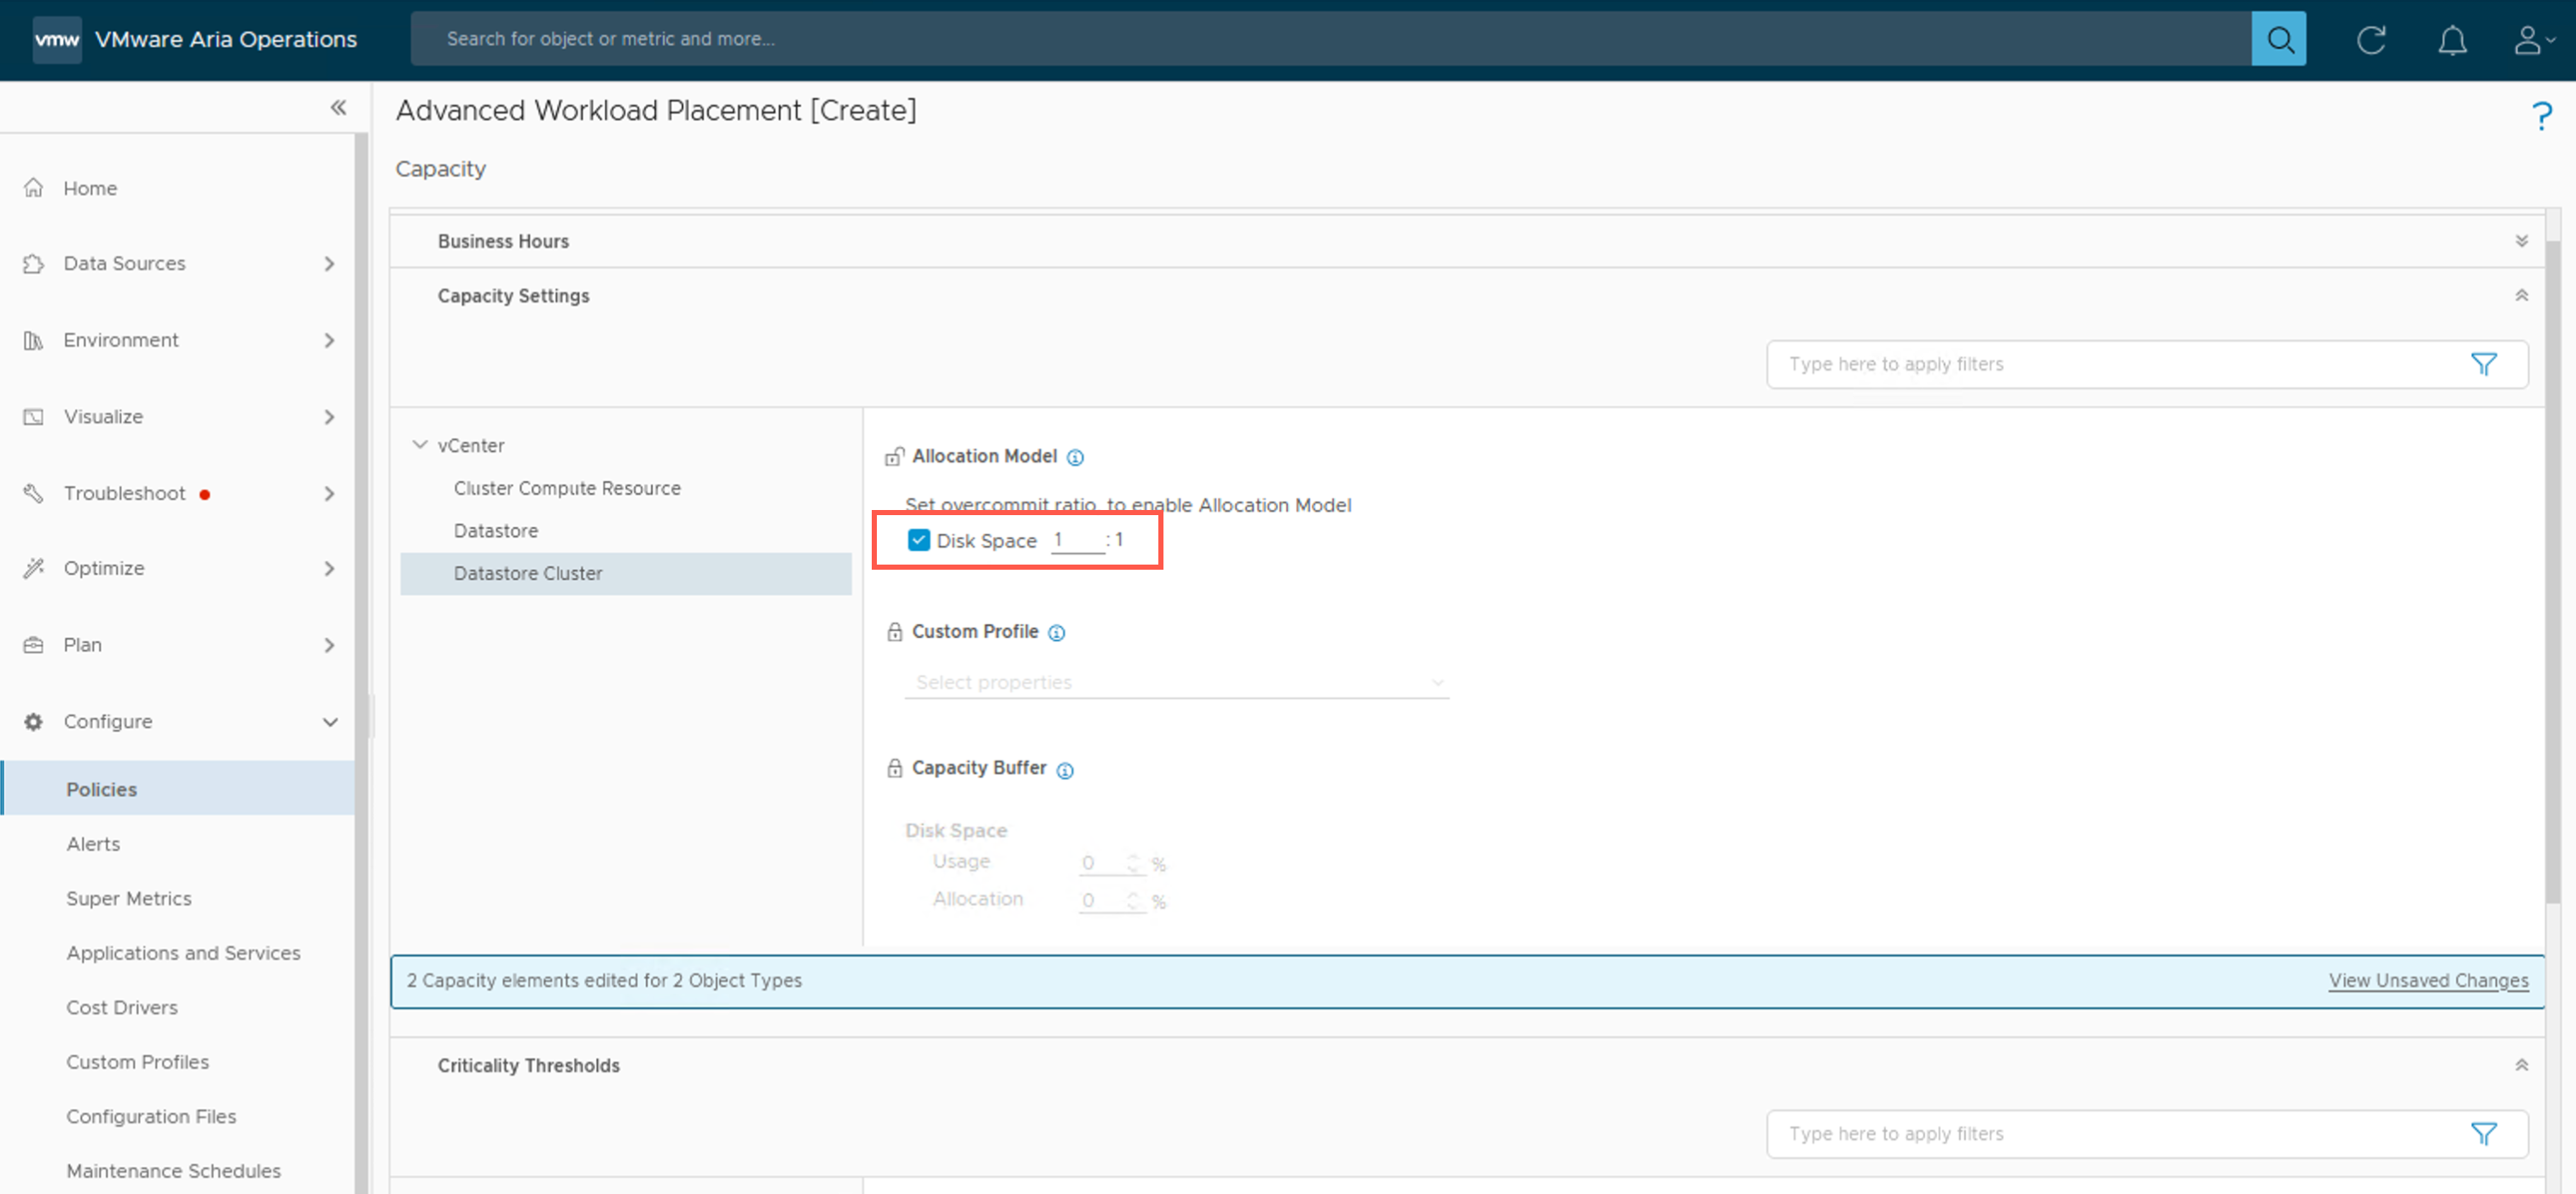This screenshot has height=1194, width=2576.
Task: Click the search magnifier button
Action: click(2278, 39)
